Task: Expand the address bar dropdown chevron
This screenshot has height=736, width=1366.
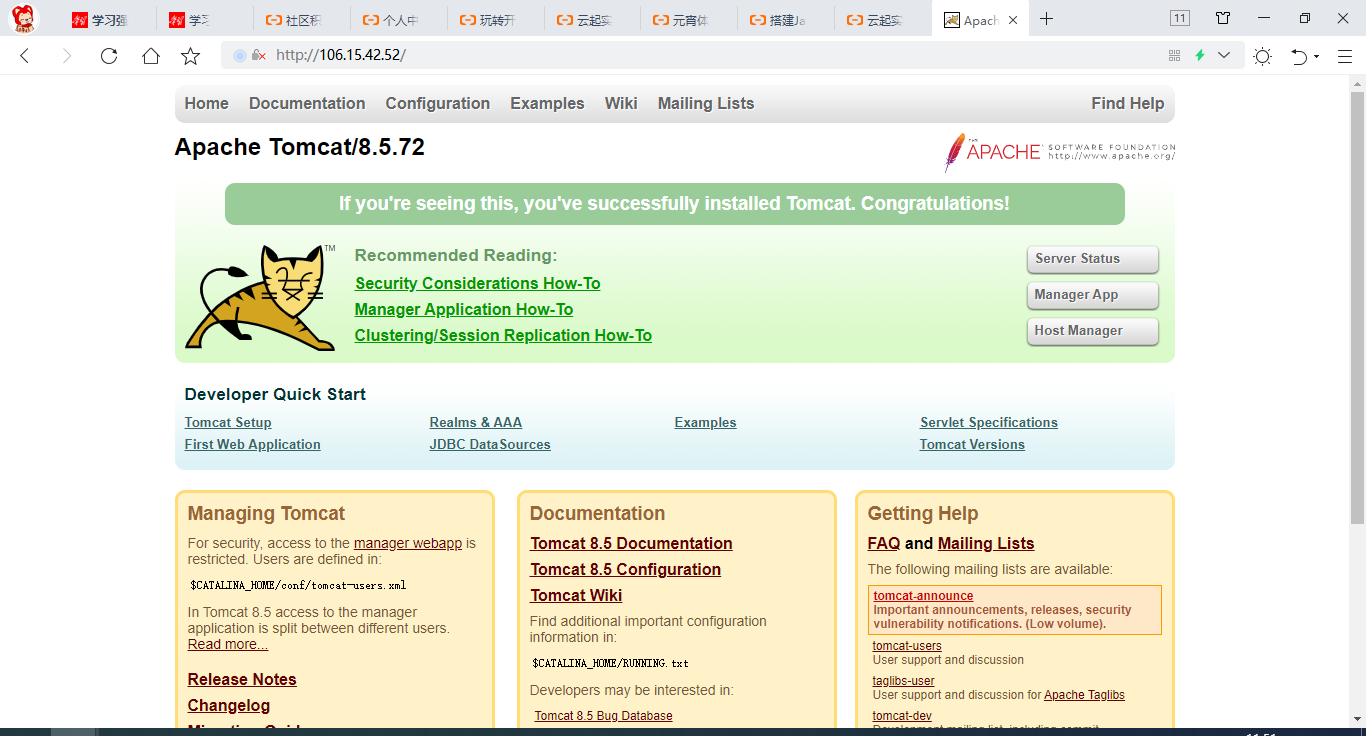Action: point(1224,56)
